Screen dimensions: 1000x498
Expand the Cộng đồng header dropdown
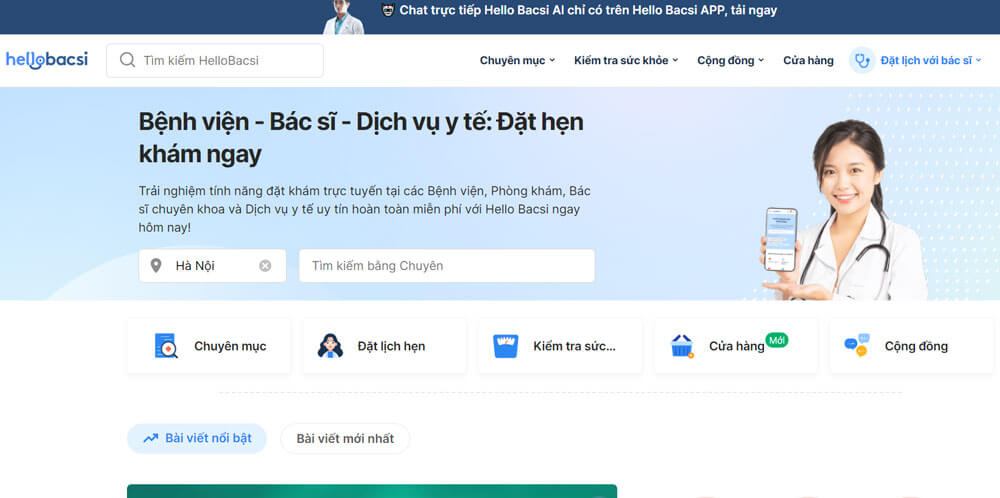(730, 61)
